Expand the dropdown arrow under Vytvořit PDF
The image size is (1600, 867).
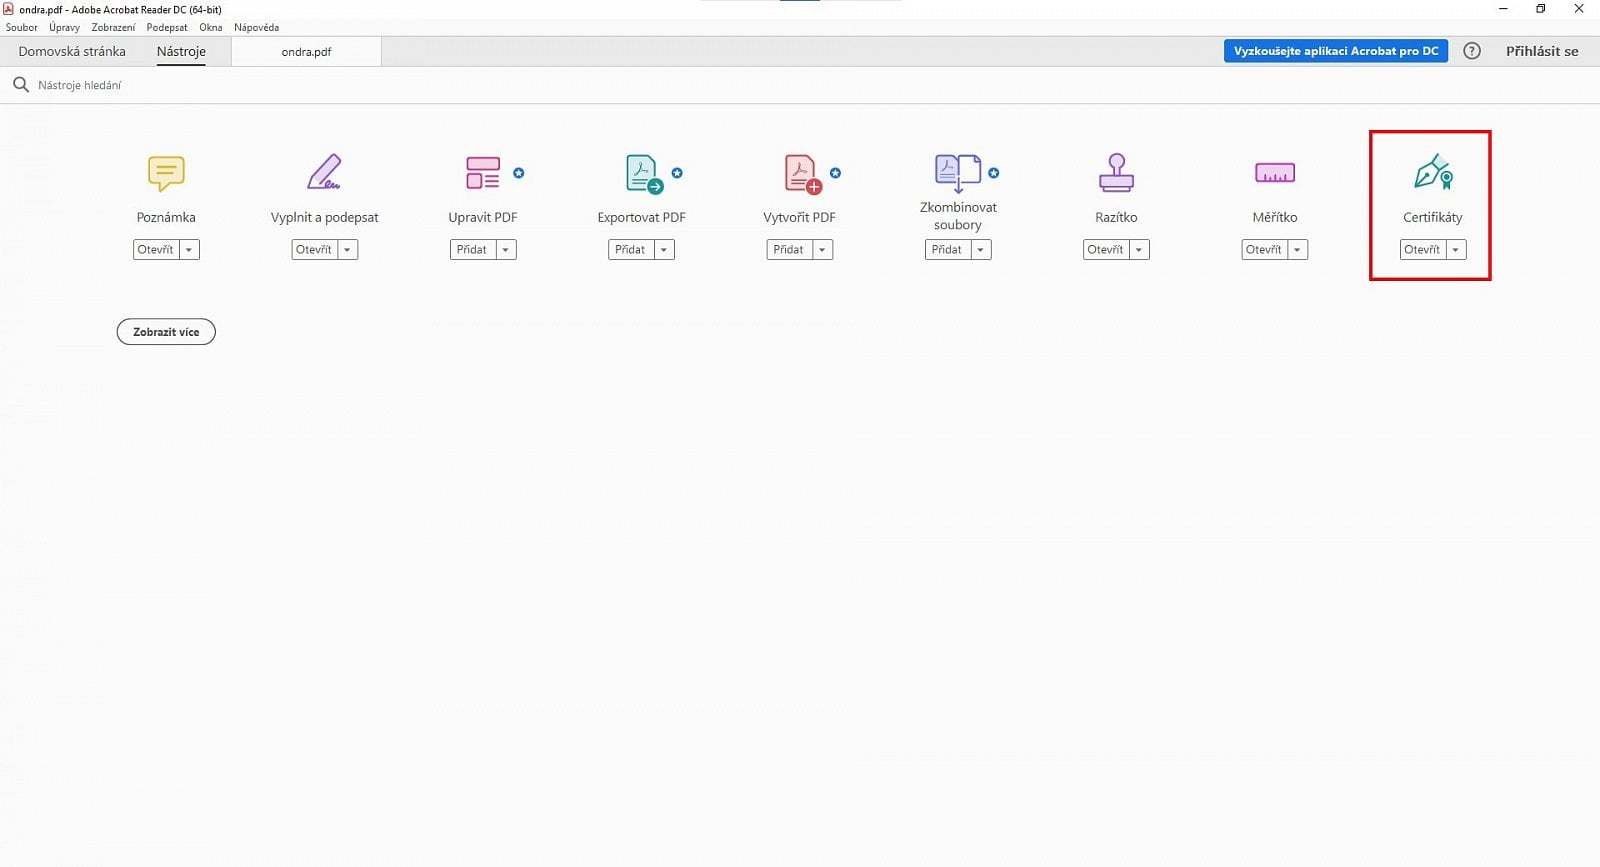[822, 250]
